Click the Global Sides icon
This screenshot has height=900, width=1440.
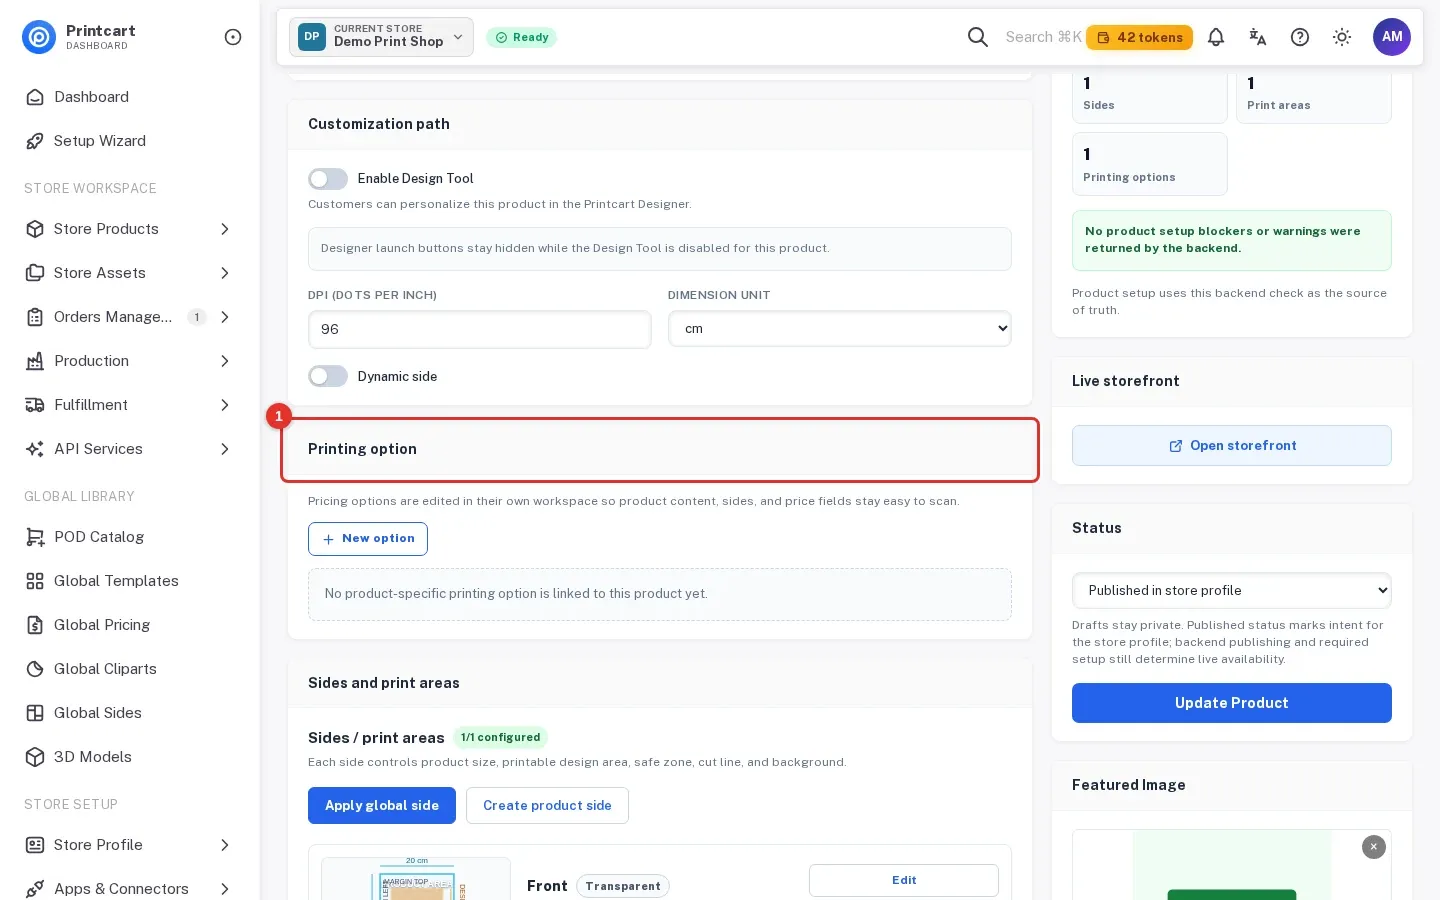[x=35, y=713]
